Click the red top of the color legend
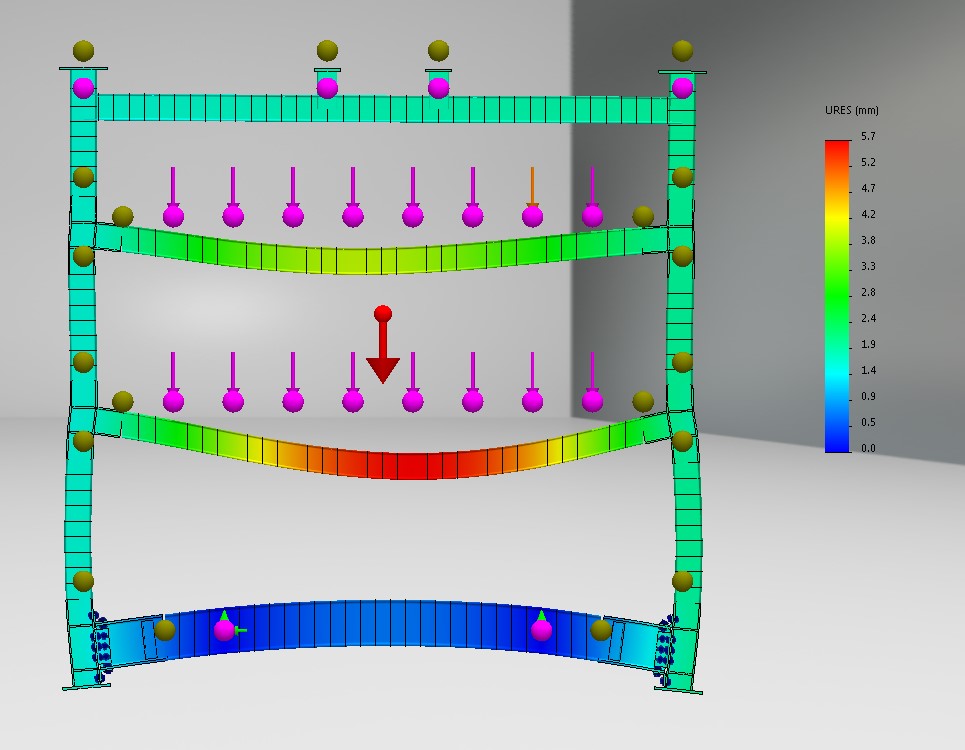 (837, 148)
